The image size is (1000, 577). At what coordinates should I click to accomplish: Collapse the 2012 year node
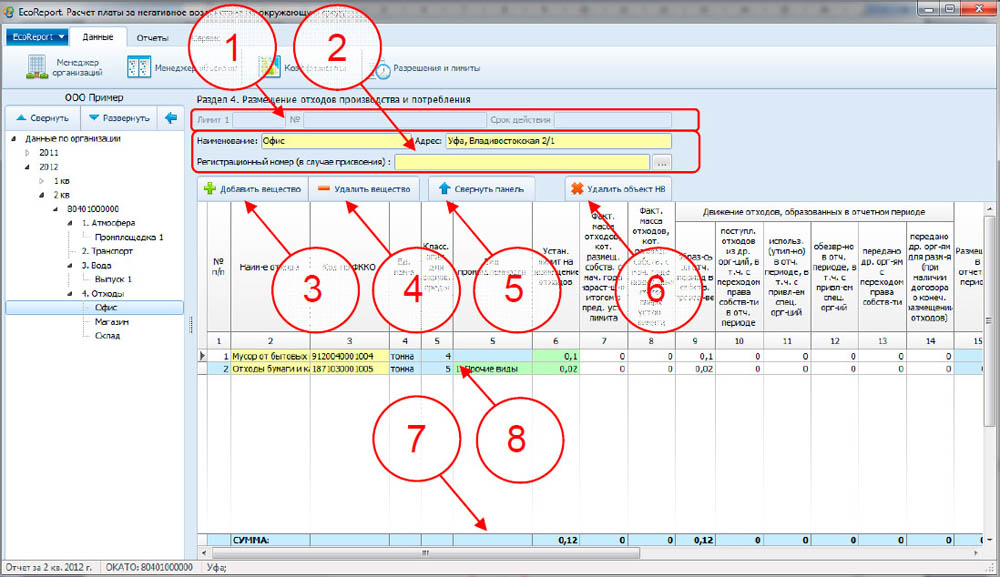pyautogui.click(x=27, y=167)
